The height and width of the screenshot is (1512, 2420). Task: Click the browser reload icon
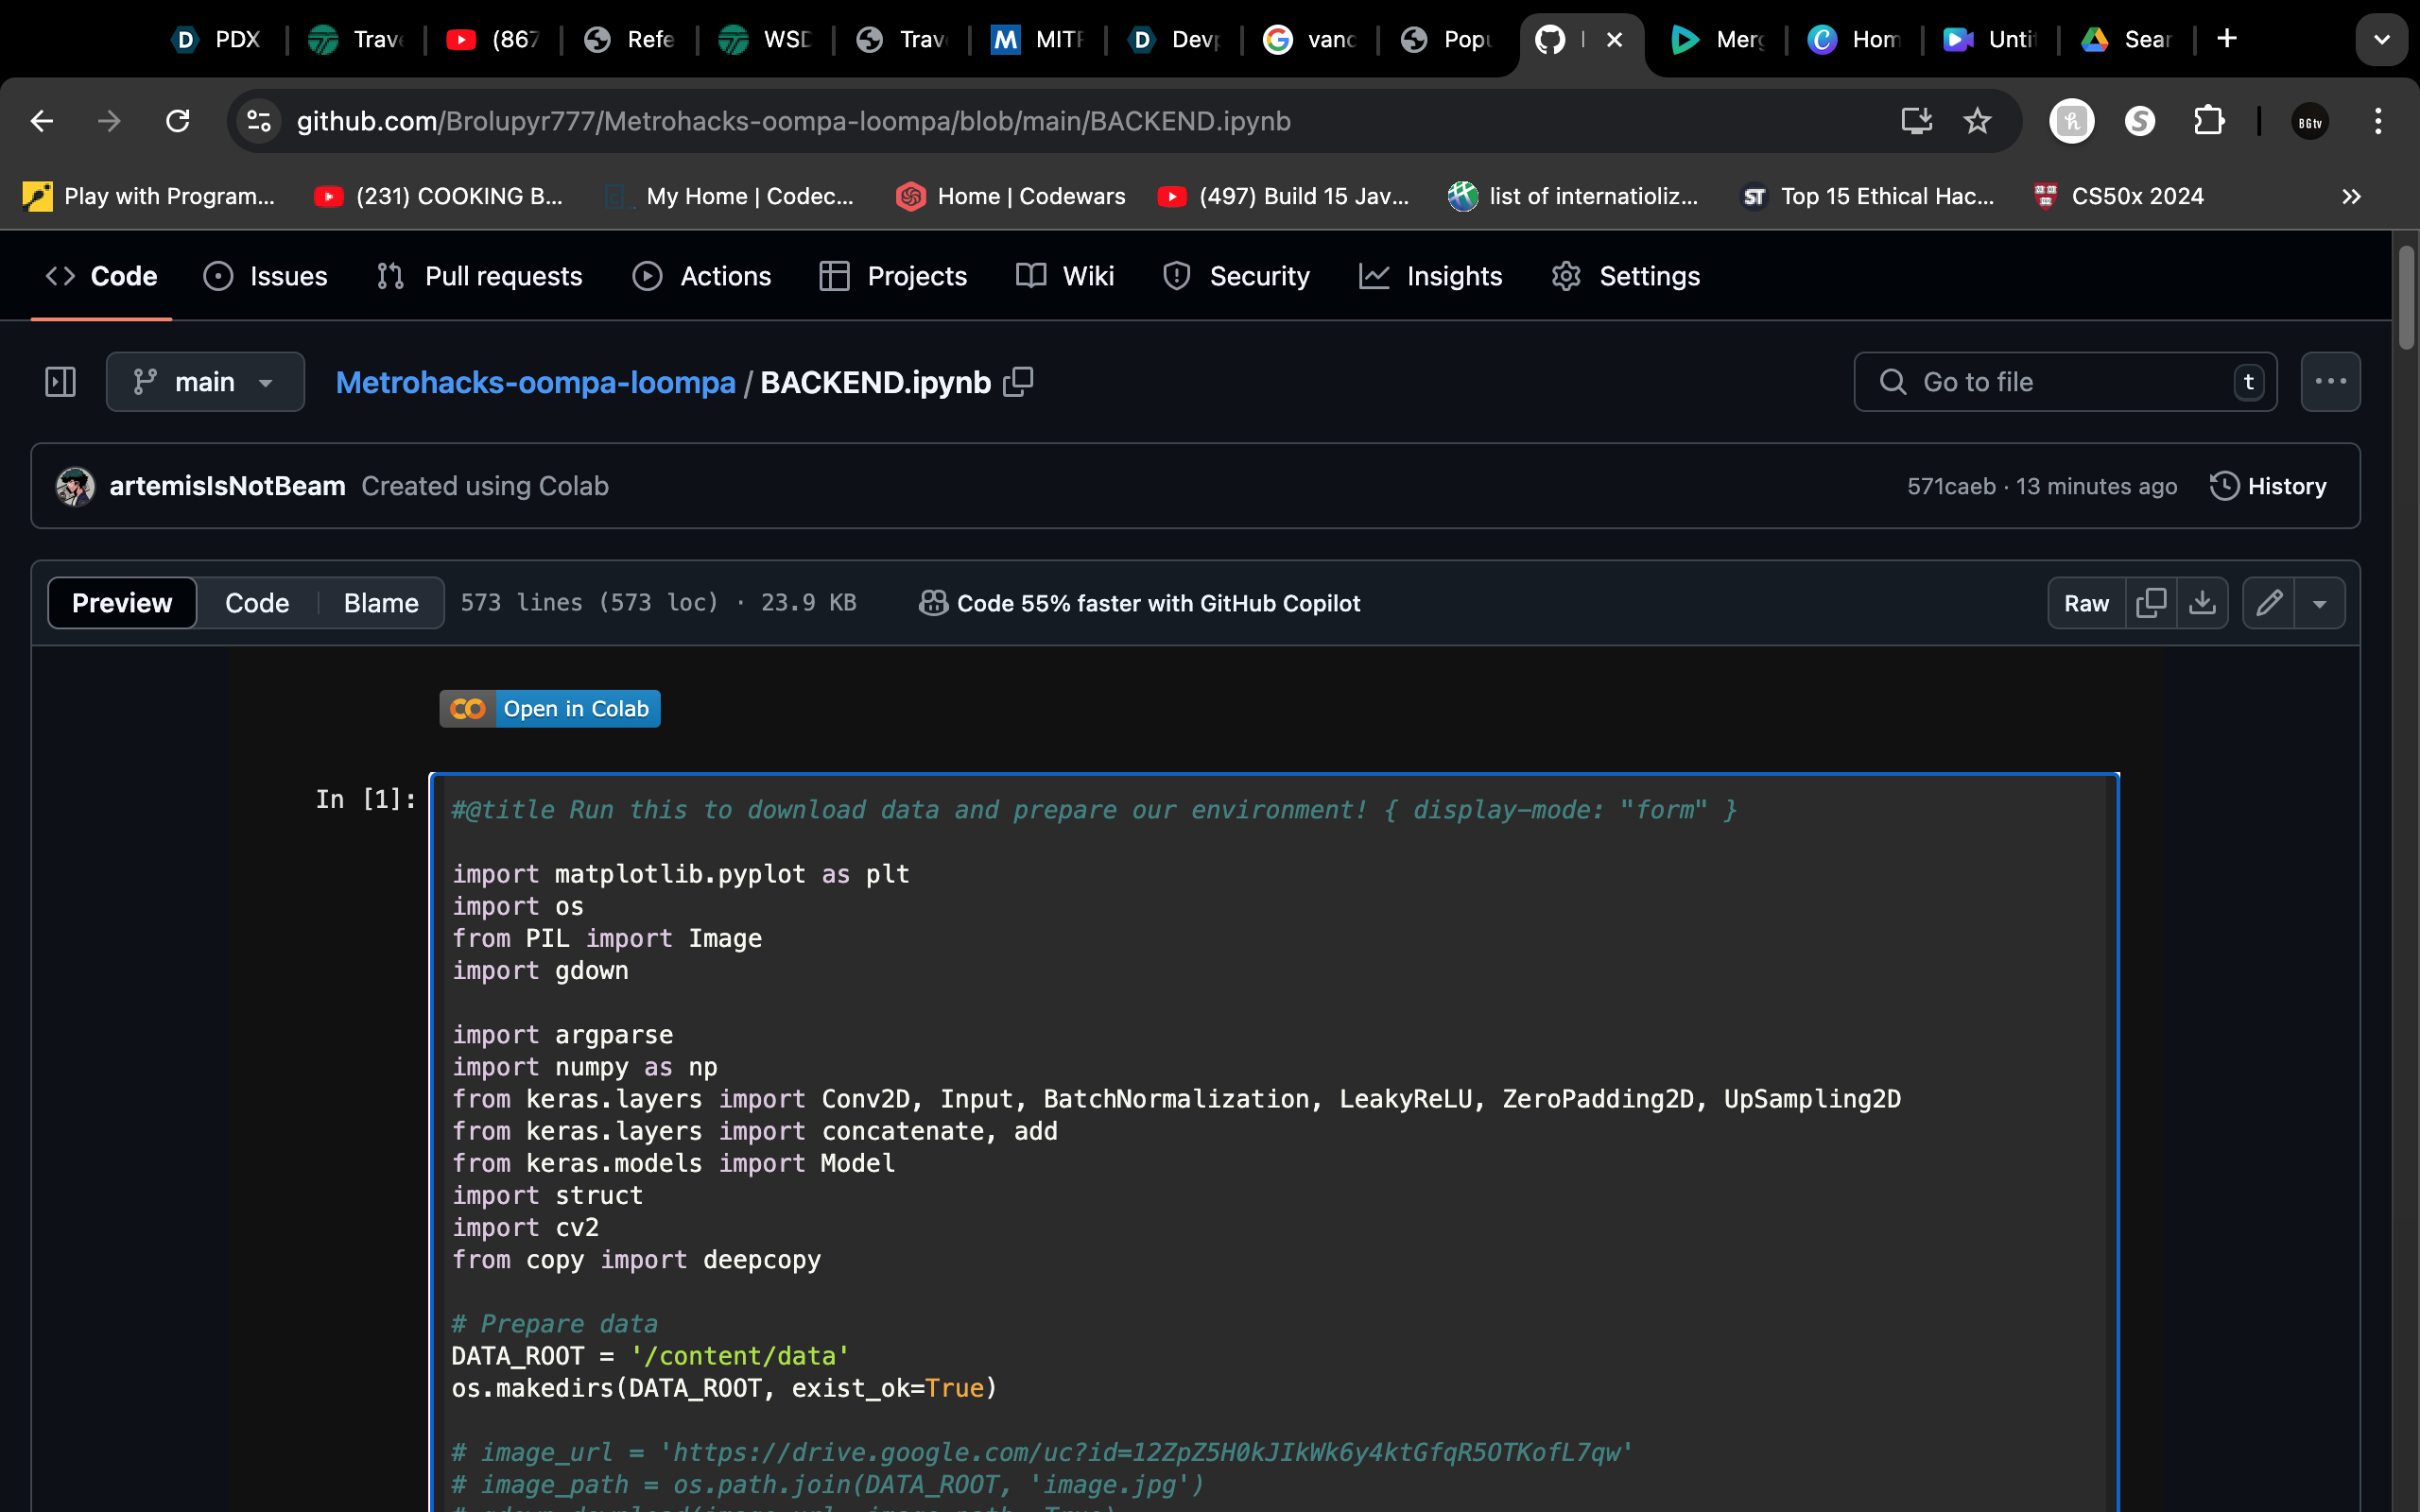coord(178,121)
